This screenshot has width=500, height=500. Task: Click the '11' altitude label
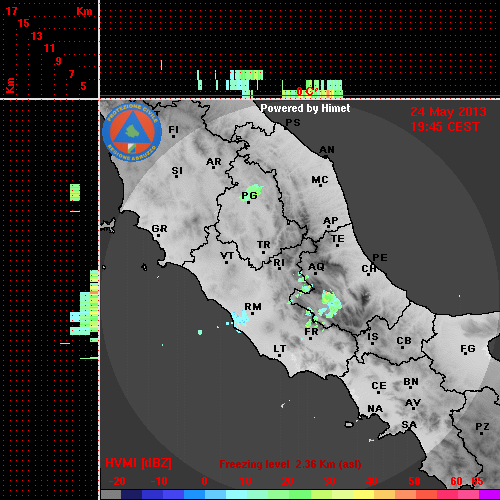[x=49, y=48]
